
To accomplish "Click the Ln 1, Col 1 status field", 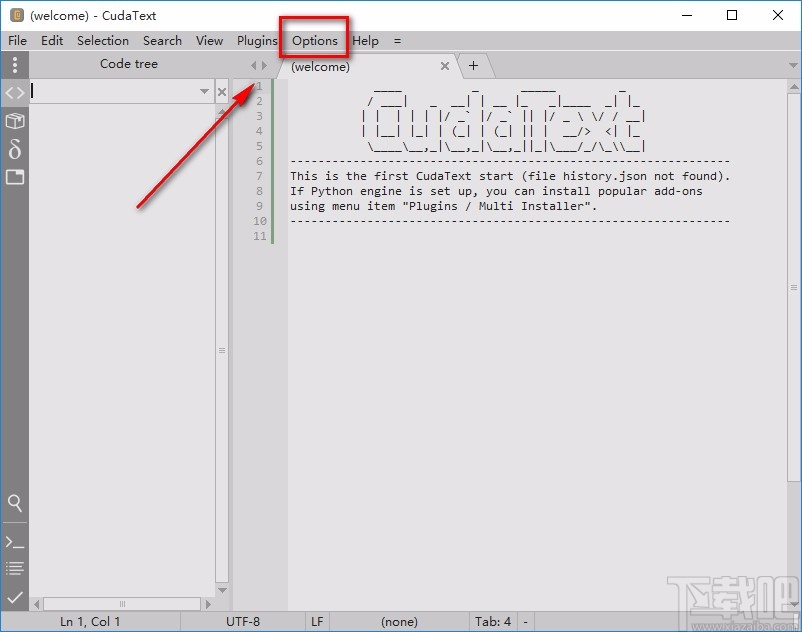I will tap(90, 622).
